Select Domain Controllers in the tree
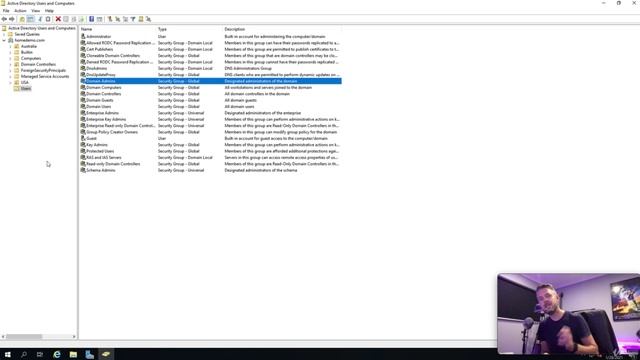 (x=38, y=64)
